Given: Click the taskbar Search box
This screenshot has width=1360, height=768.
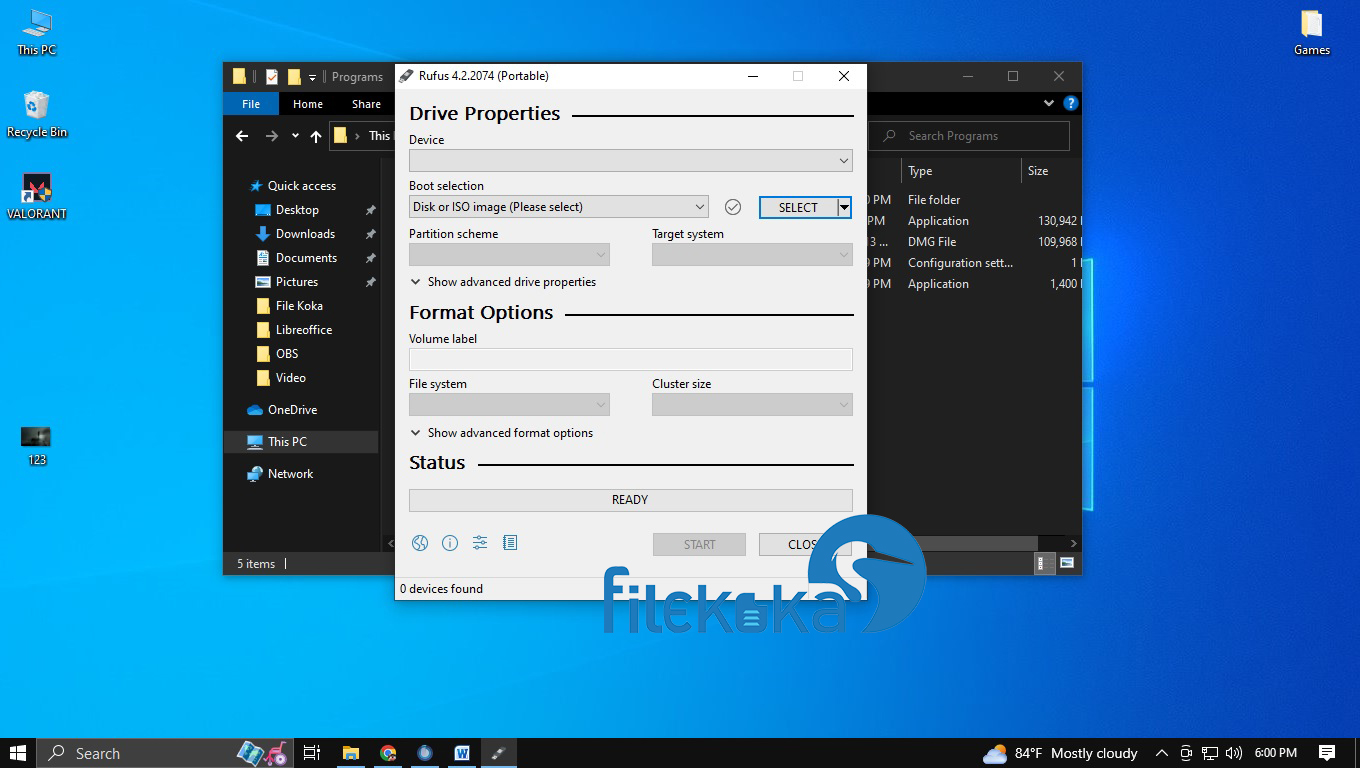Looking at the screenshot, I should coord(165,753).
